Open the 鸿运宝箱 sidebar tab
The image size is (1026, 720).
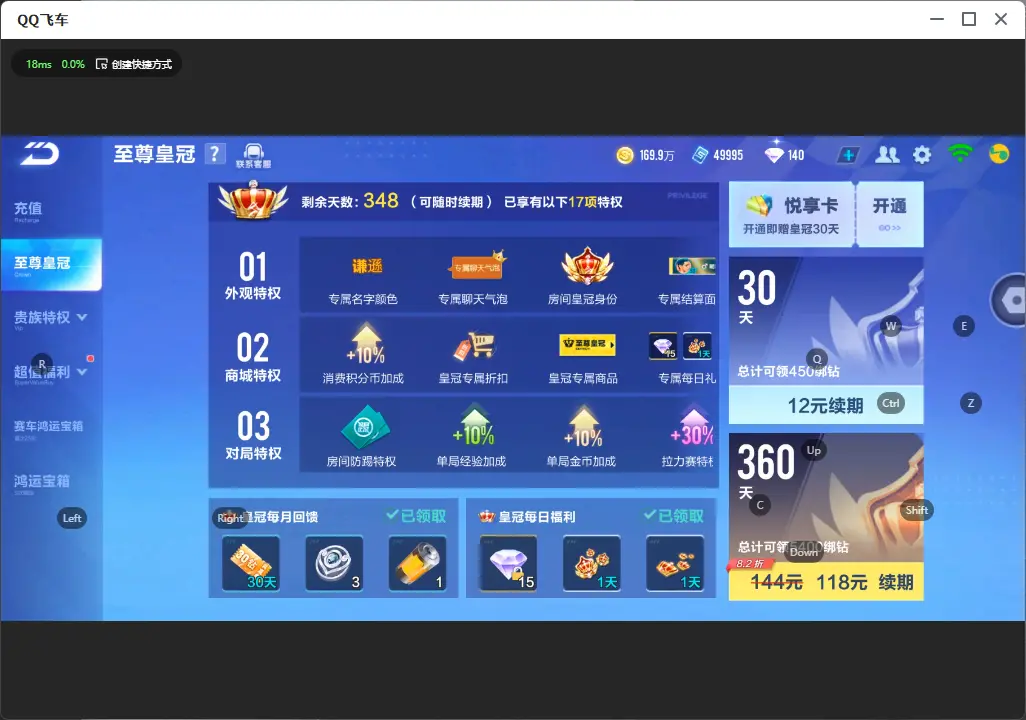pyautogui.click(x=42, y=482)
